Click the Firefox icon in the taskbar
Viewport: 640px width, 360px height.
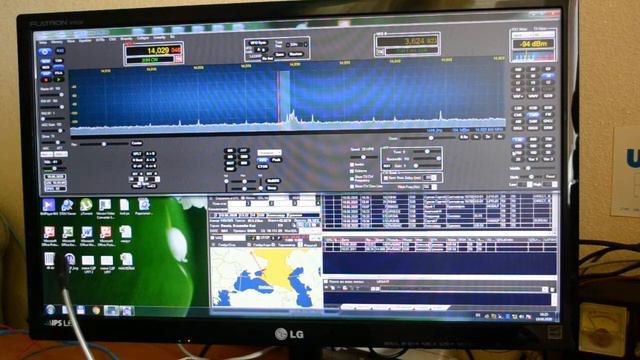click(x=96, y=311)
